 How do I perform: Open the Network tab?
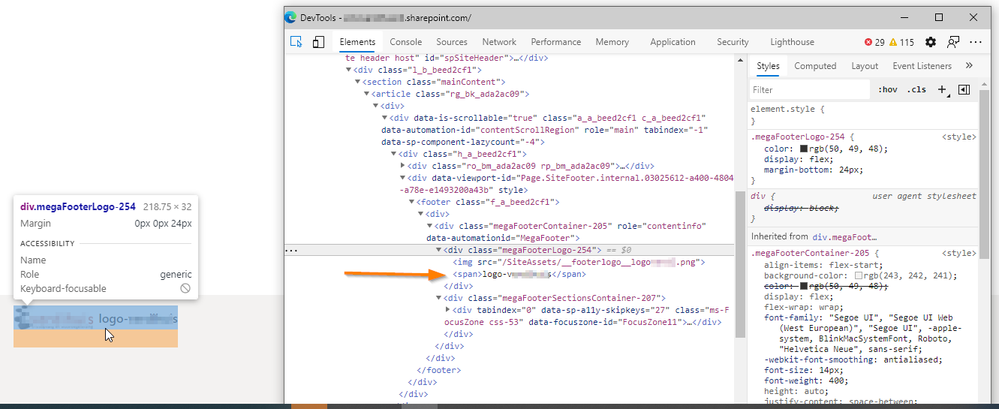tap(499, 42)
